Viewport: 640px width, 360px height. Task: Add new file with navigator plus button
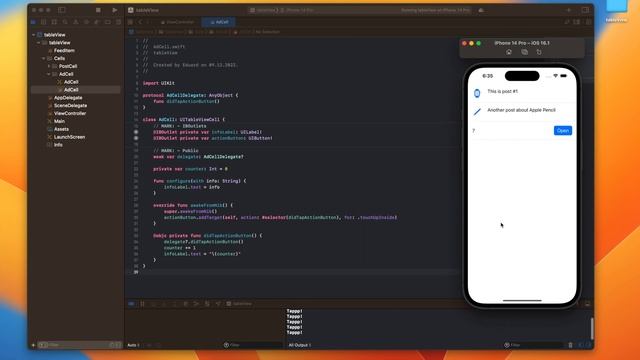point(33,345)
